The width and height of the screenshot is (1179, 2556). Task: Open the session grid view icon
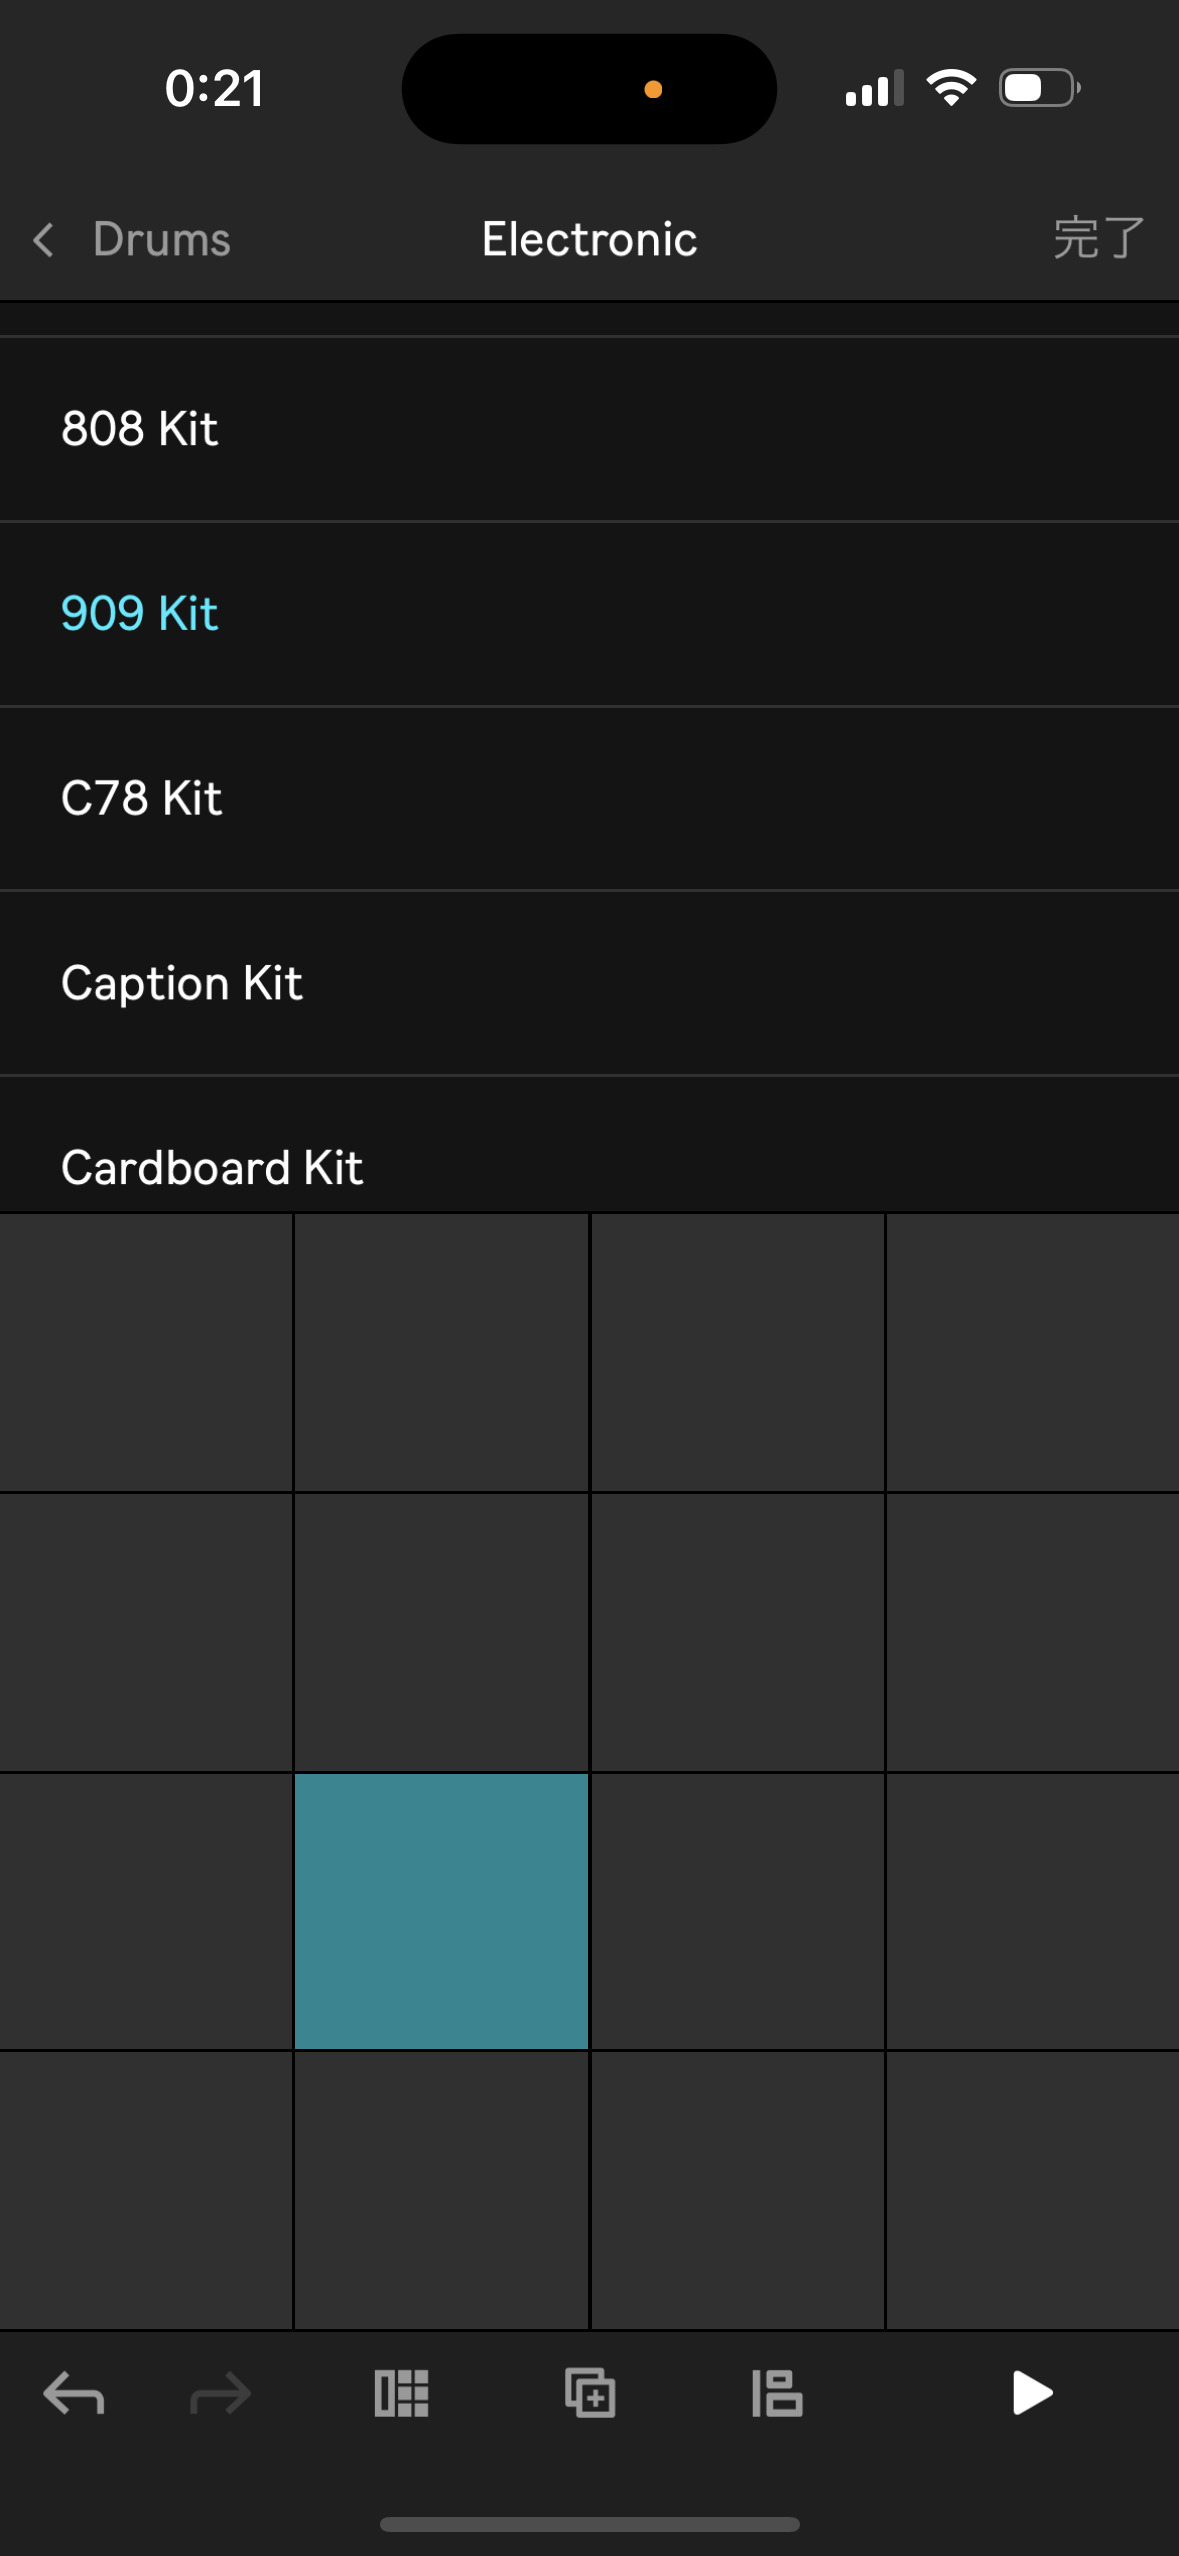[401, 2394]
